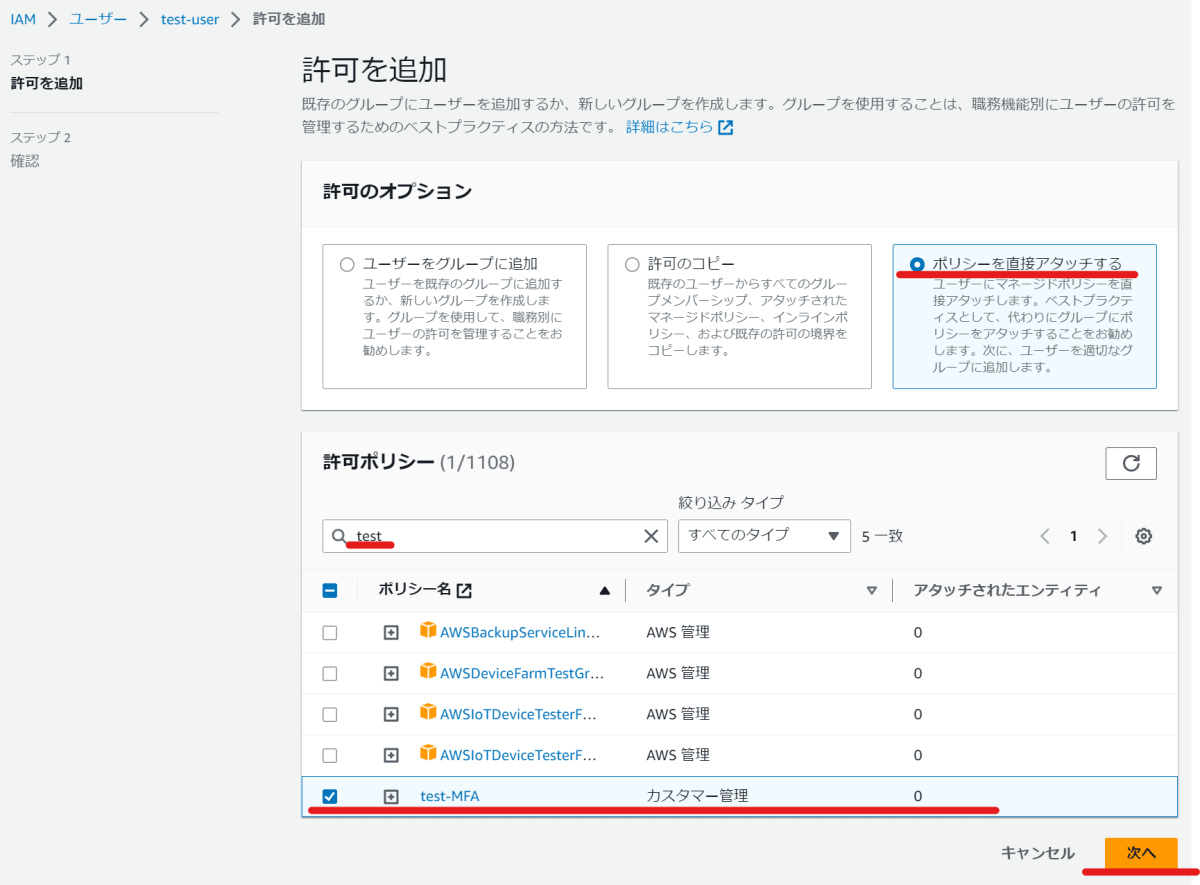This screenshot has height=885, width=1200.
Task: Open 詳細はこちら external link
Action: tap(680, 128)
